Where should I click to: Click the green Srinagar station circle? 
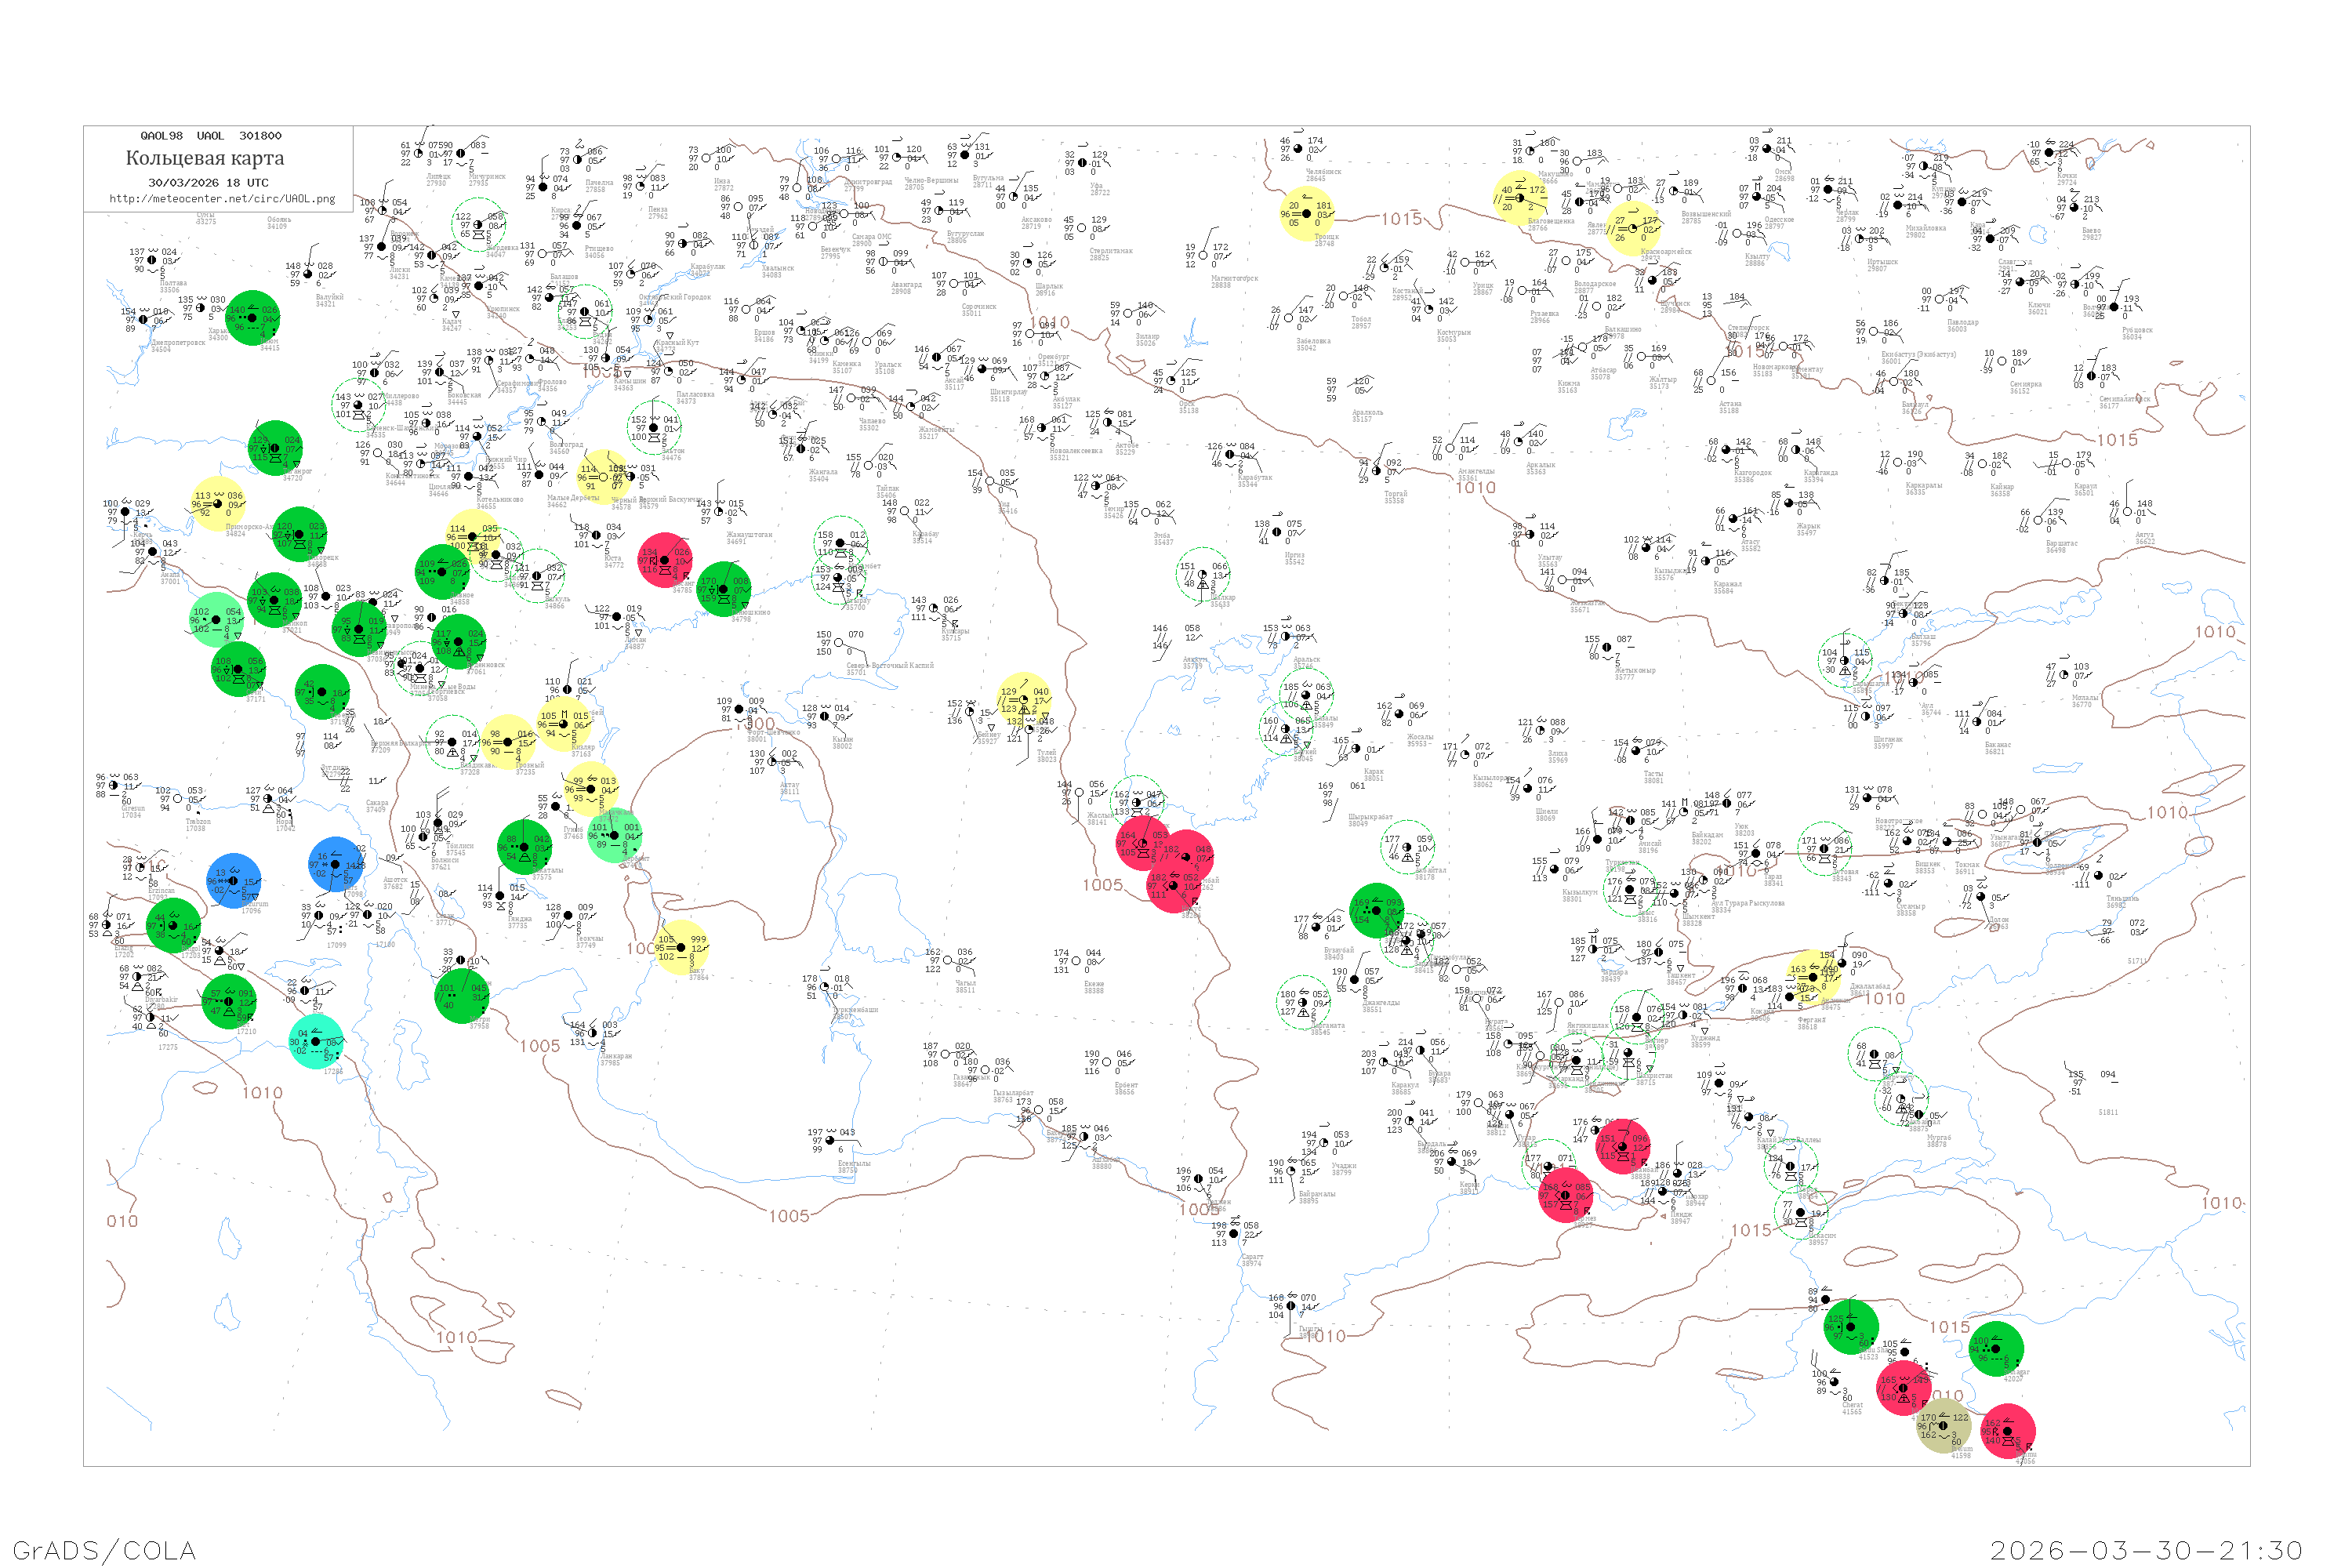coord(1996,1349)
